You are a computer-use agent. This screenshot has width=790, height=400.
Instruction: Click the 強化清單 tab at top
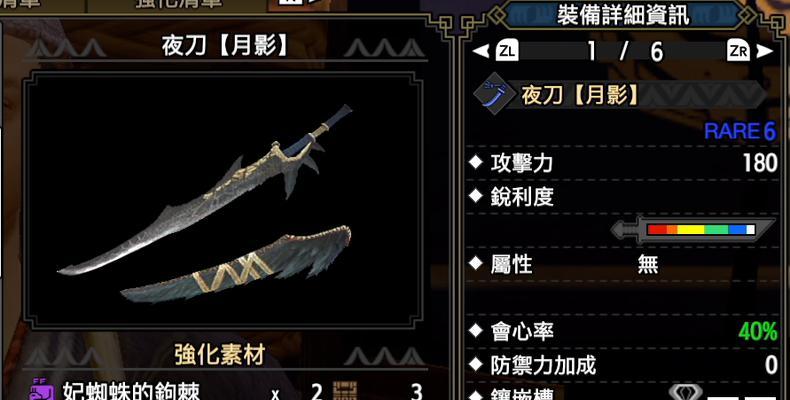179,5
